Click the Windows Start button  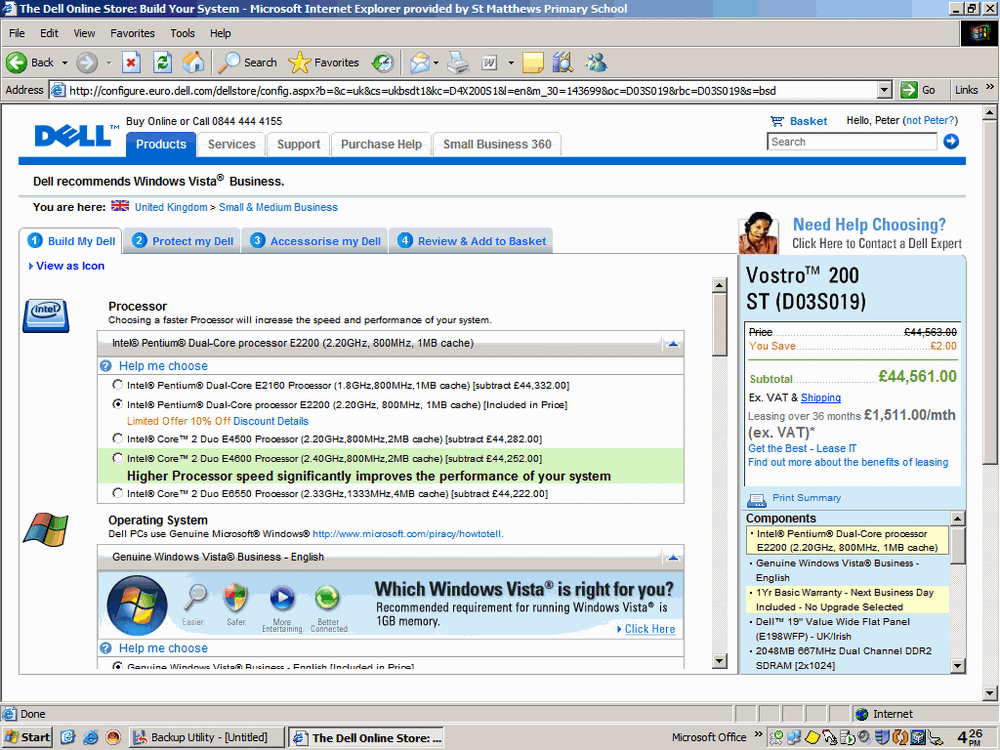[27, 737]
